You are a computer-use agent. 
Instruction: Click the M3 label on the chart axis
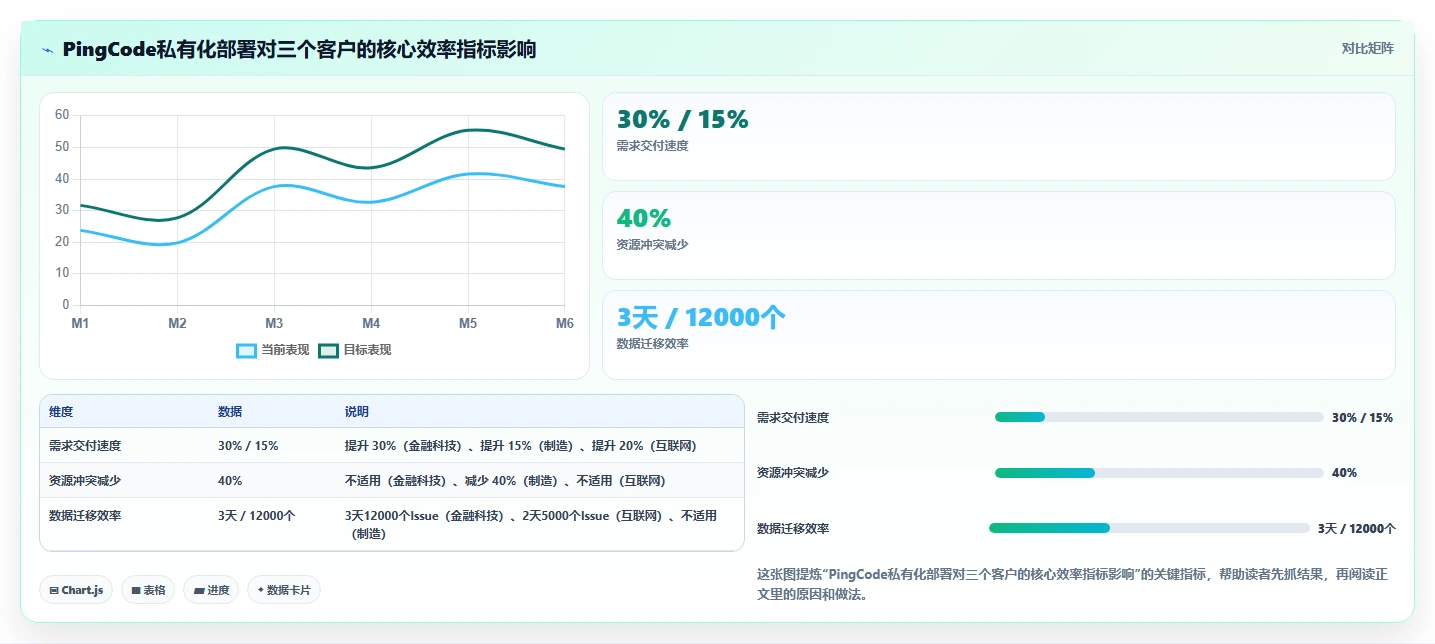[x=274, y=324]
